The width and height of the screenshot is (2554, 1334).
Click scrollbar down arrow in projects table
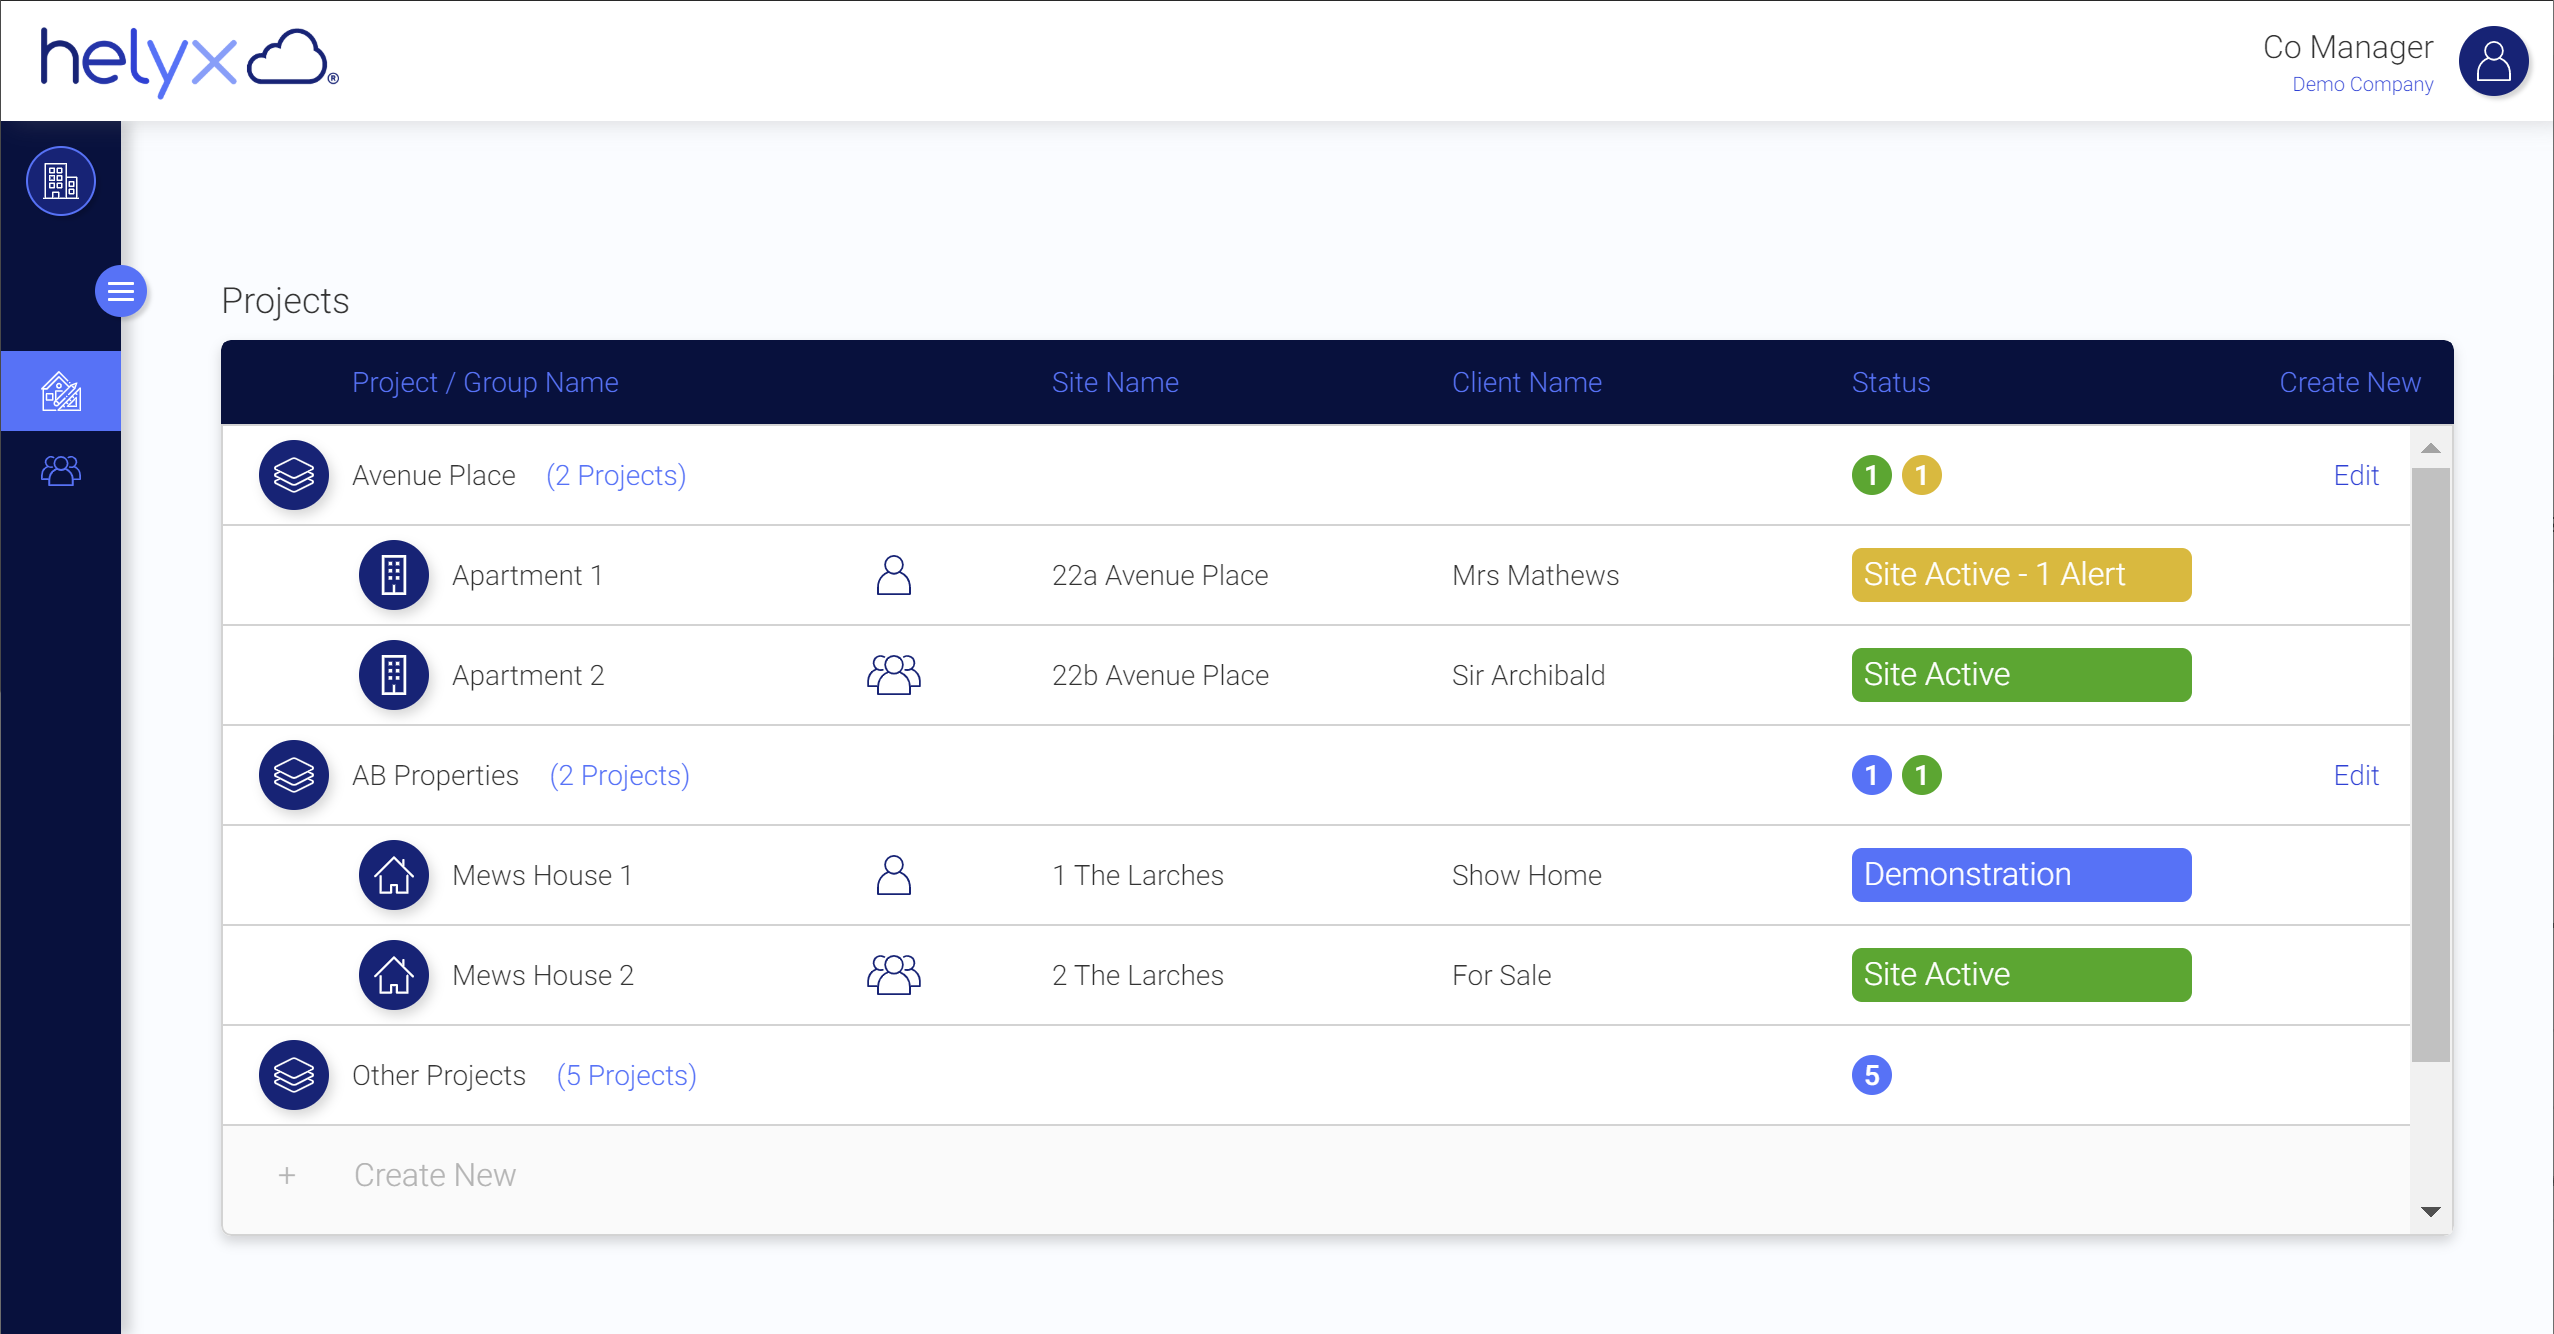[x=2431, y=1211]
